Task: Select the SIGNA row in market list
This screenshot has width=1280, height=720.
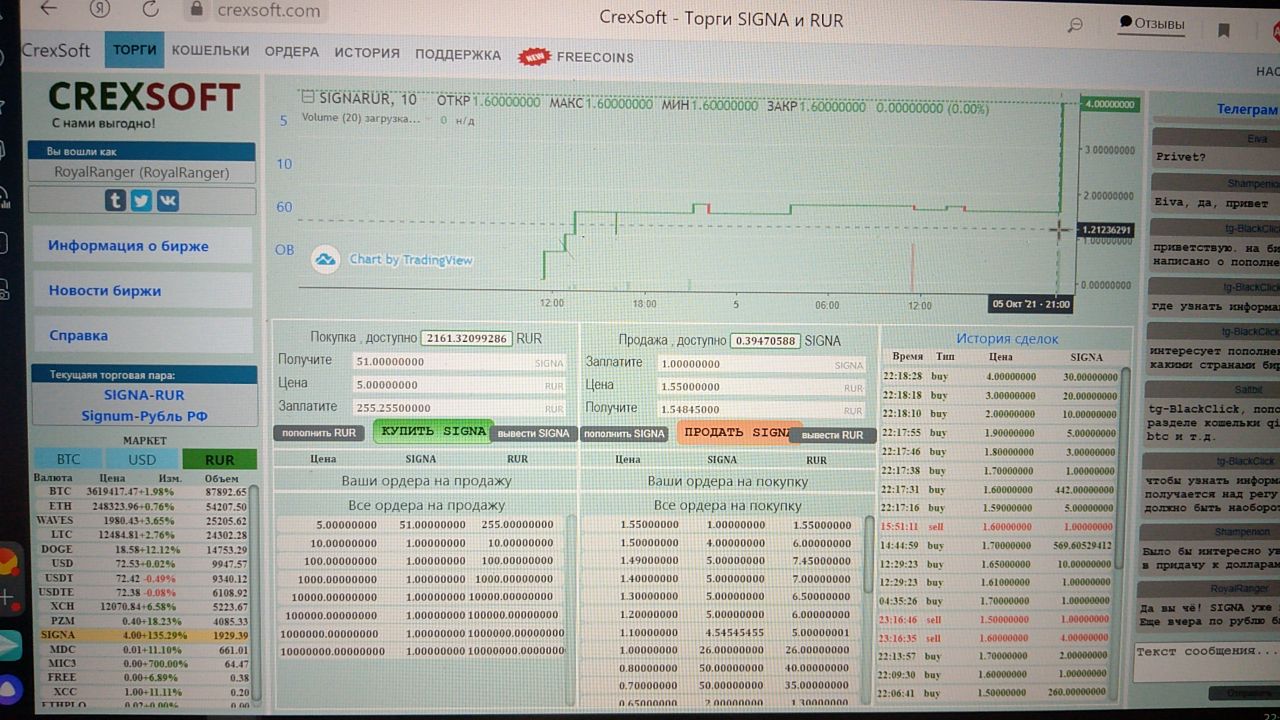Action: point(140,635)
